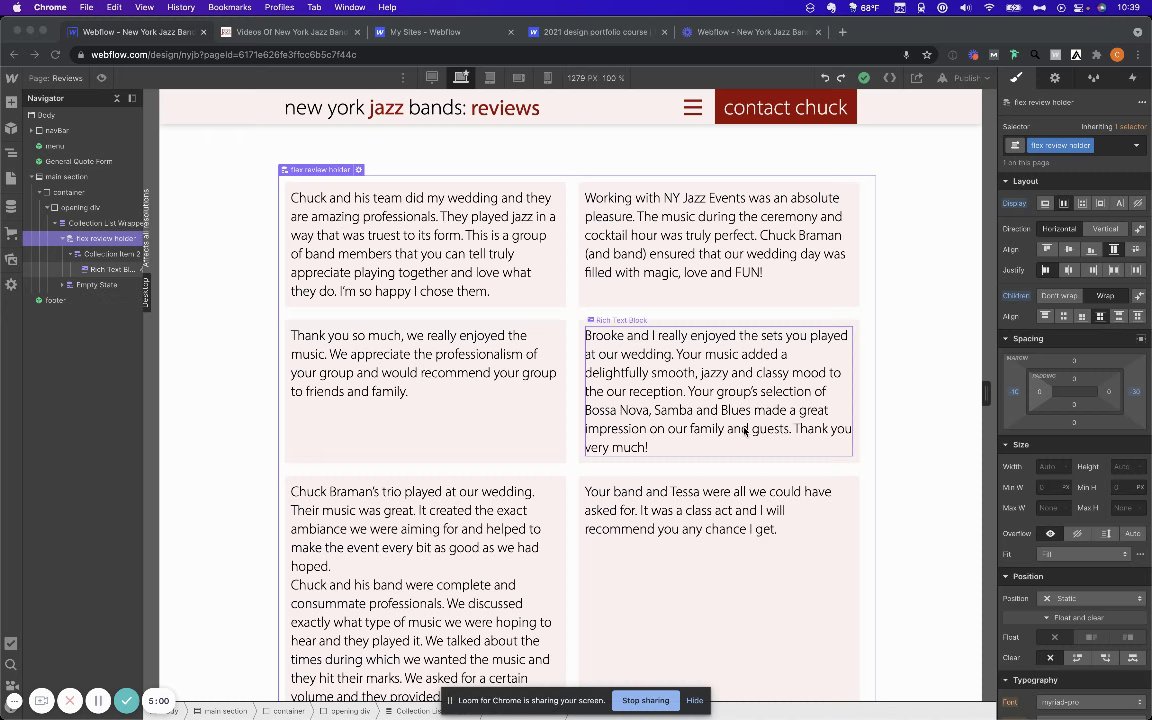Undo the last change

point(825,78)
